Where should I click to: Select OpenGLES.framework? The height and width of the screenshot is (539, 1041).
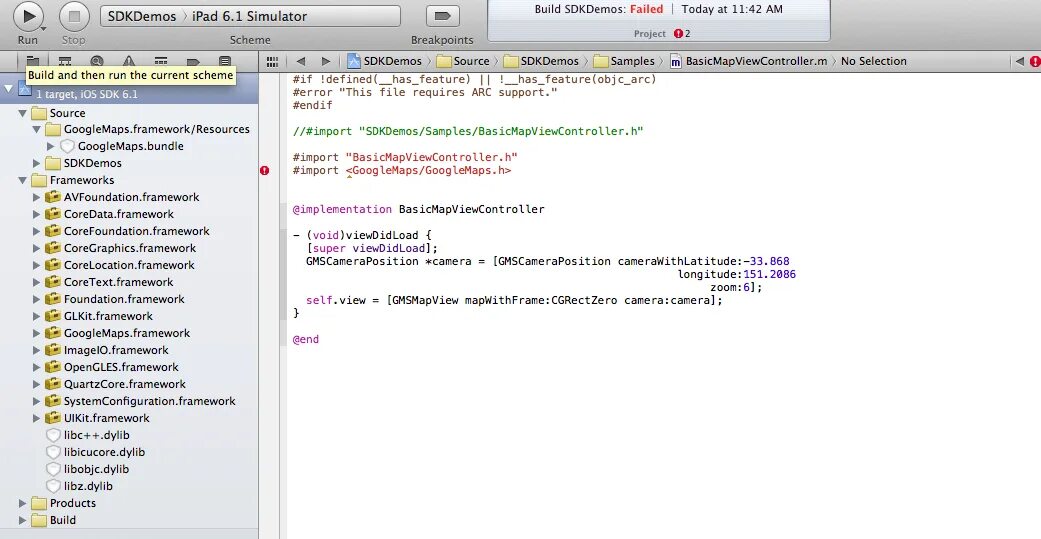pos(121,367)
